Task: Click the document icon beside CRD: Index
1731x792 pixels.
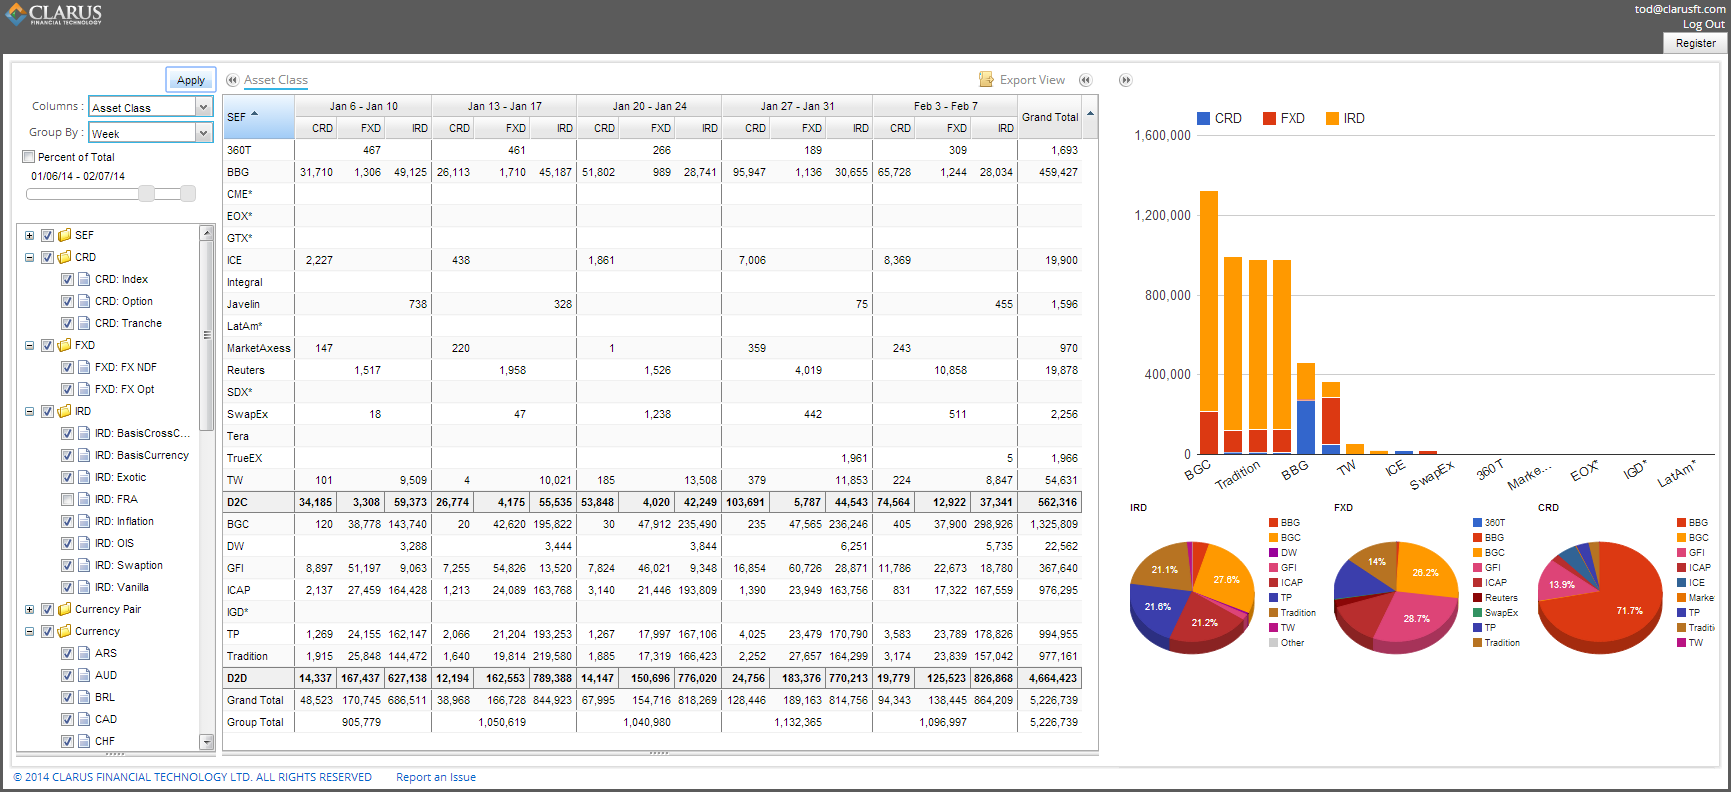Action: click(x=84, y=279)
